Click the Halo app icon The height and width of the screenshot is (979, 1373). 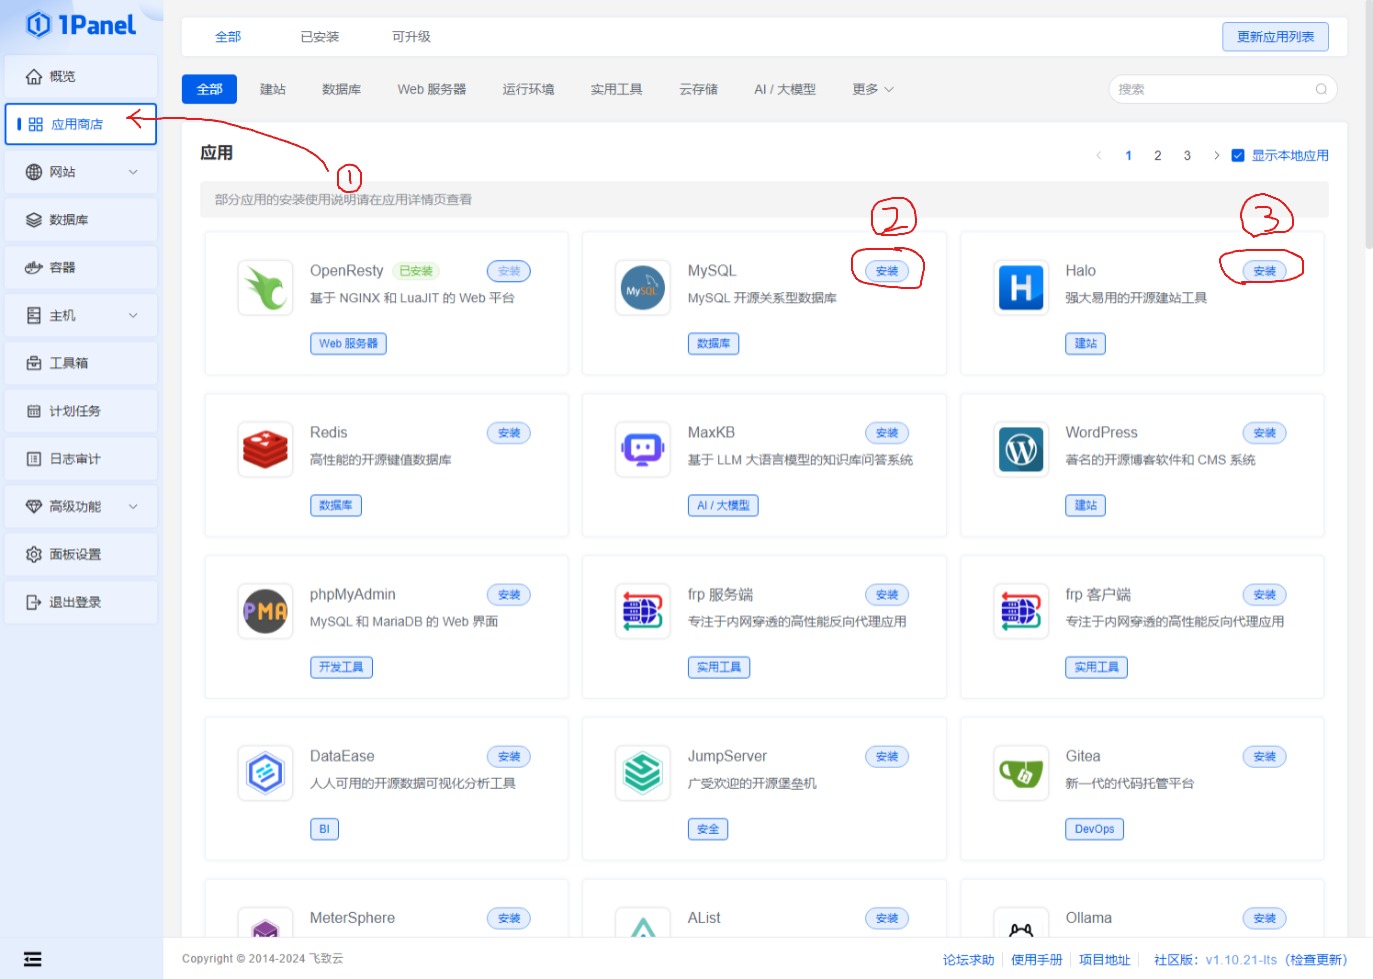1021,288
